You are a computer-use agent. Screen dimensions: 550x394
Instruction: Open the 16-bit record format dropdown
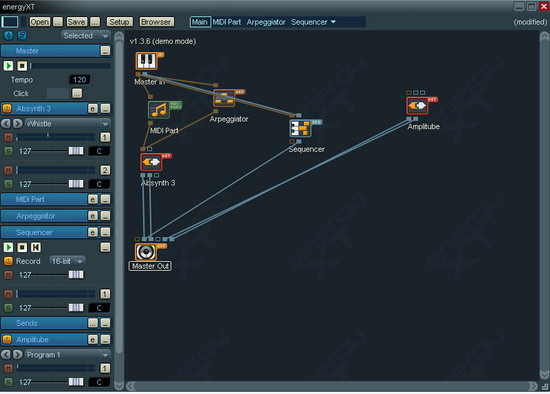coord(67,261)
